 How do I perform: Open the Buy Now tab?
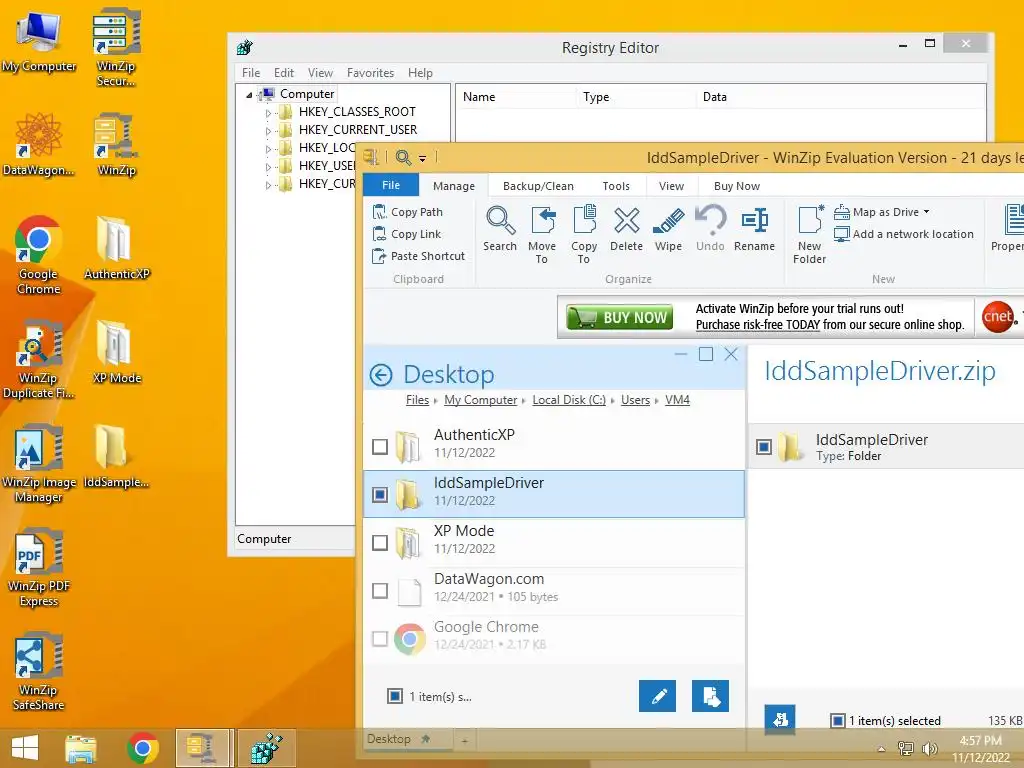(737, 186)
